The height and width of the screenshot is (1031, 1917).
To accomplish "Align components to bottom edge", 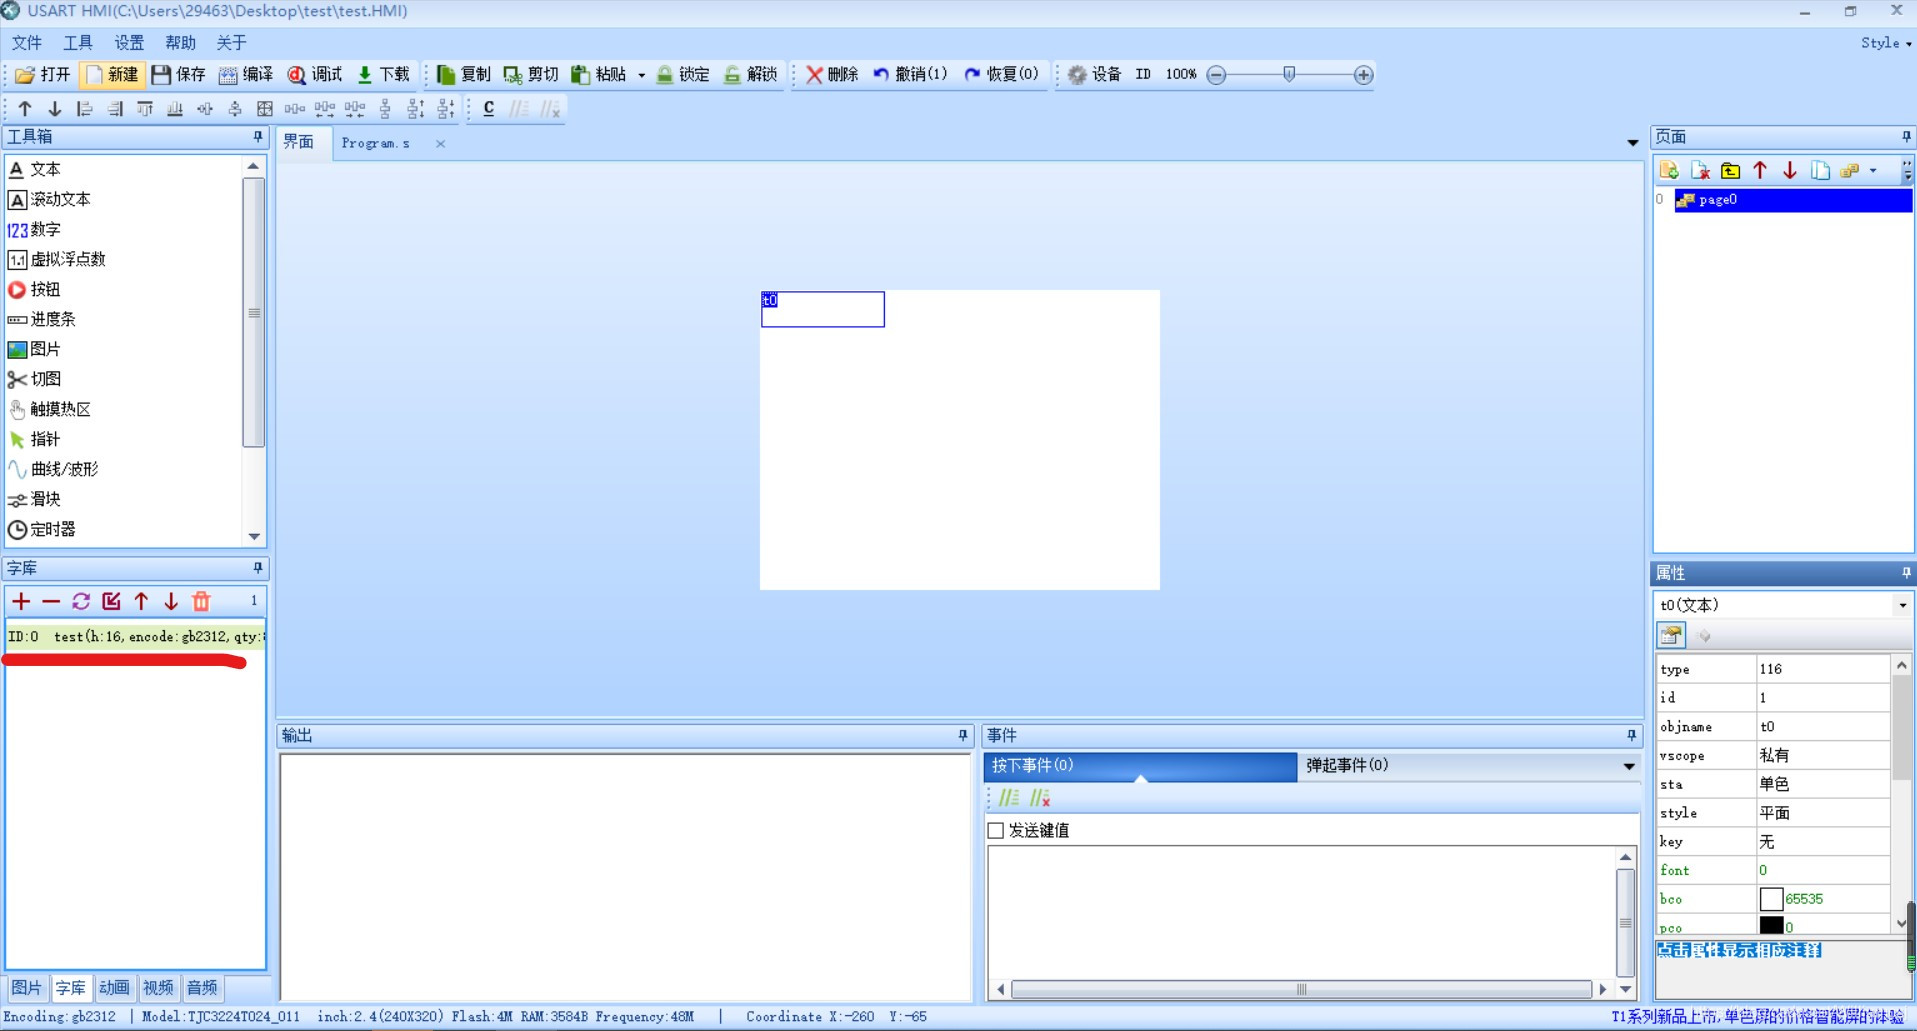I will pos(175,109).
